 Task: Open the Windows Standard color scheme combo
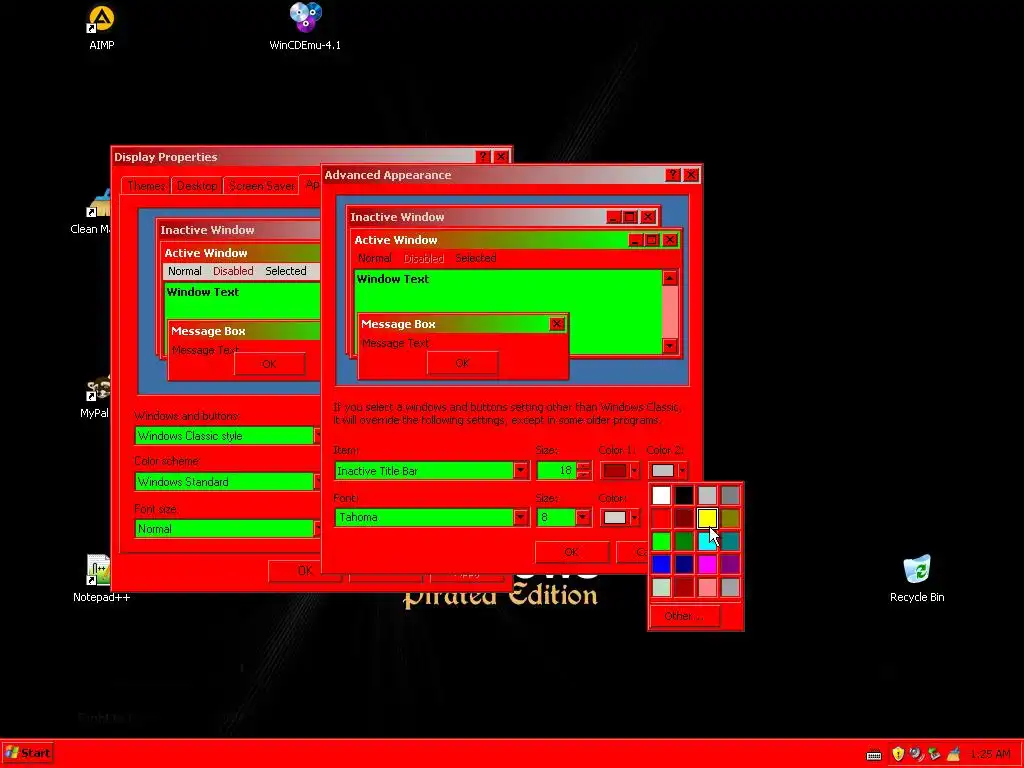point(227,482)
